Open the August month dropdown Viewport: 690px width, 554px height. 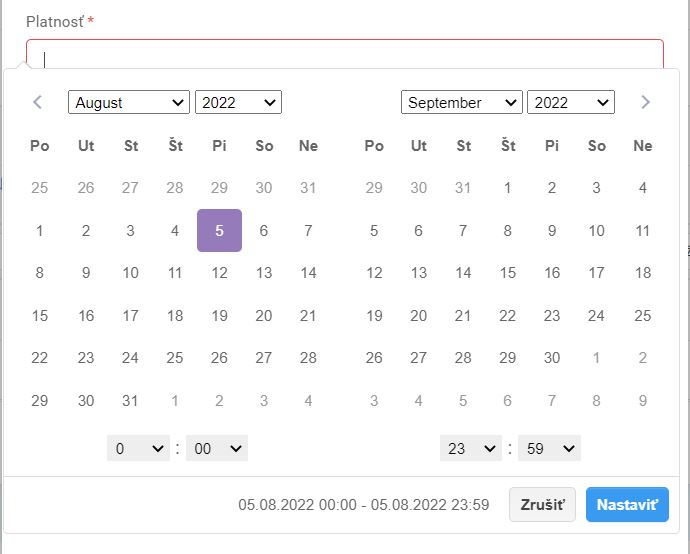pos(128,102)
